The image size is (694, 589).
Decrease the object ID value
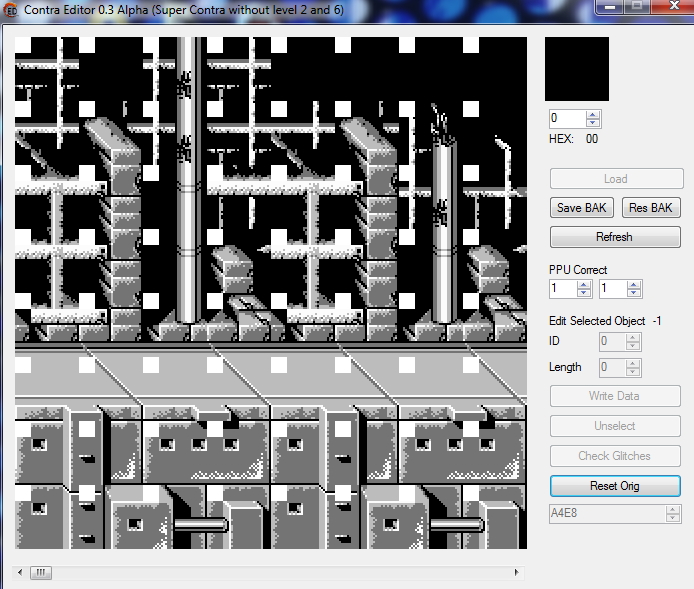633,346
